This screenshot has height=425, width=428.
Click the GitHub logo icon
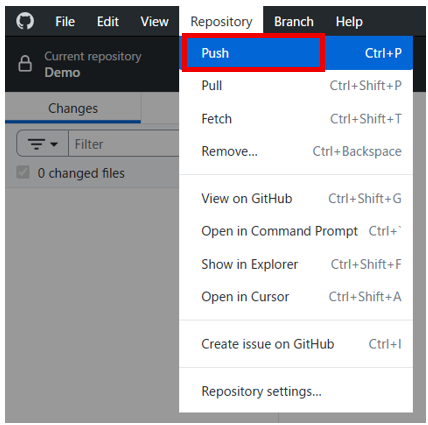pos(25,21)
